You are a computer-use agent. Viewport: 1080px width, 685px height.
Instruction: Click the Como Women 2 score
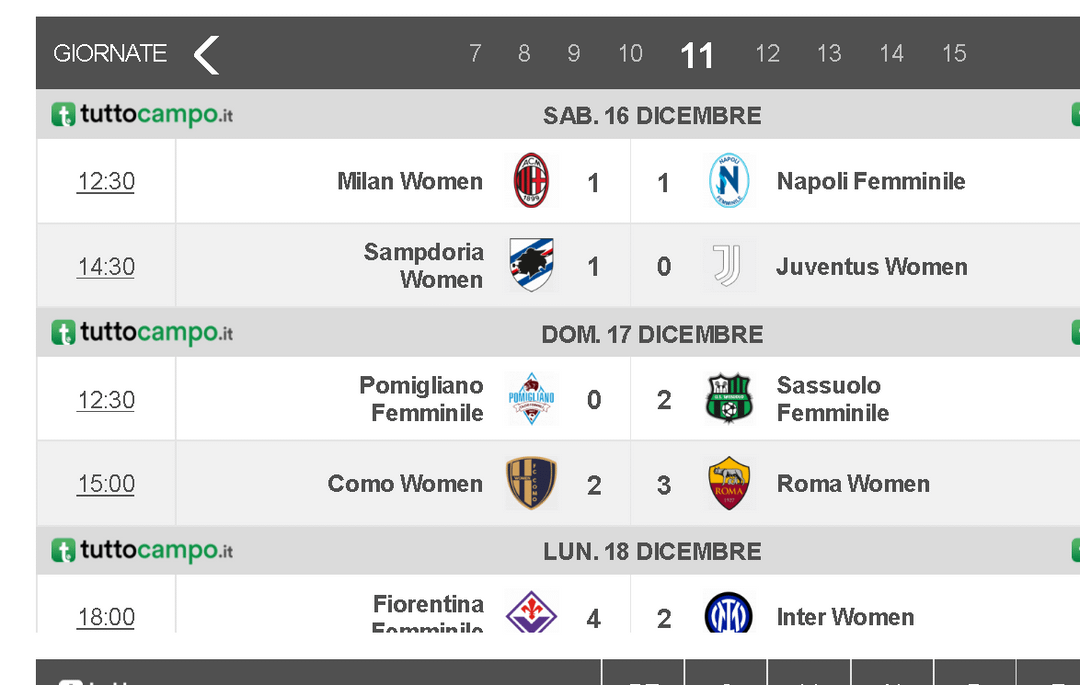594,486
